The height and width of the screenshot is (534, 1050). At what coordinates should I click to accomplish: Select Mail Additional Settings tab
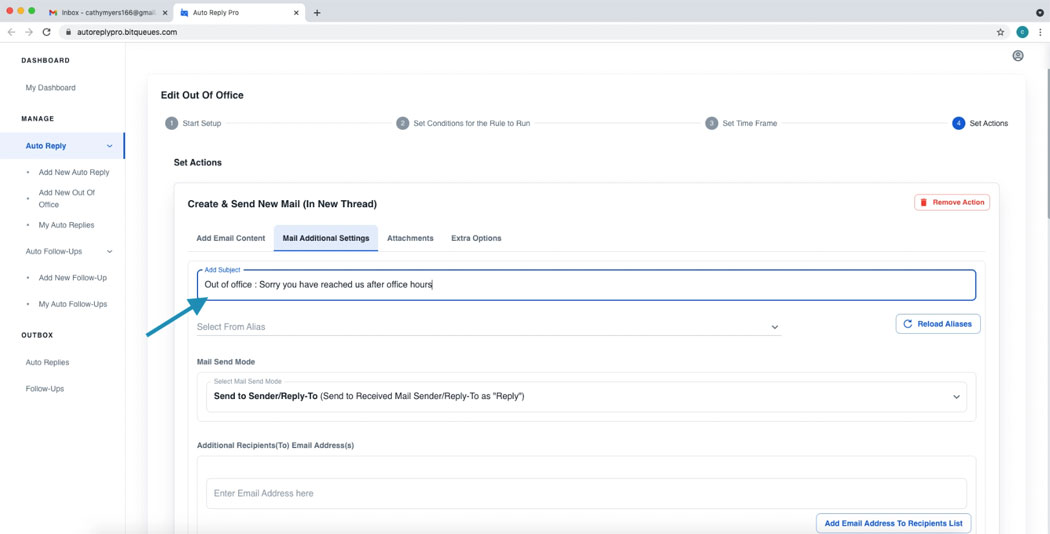coord(325,238)
